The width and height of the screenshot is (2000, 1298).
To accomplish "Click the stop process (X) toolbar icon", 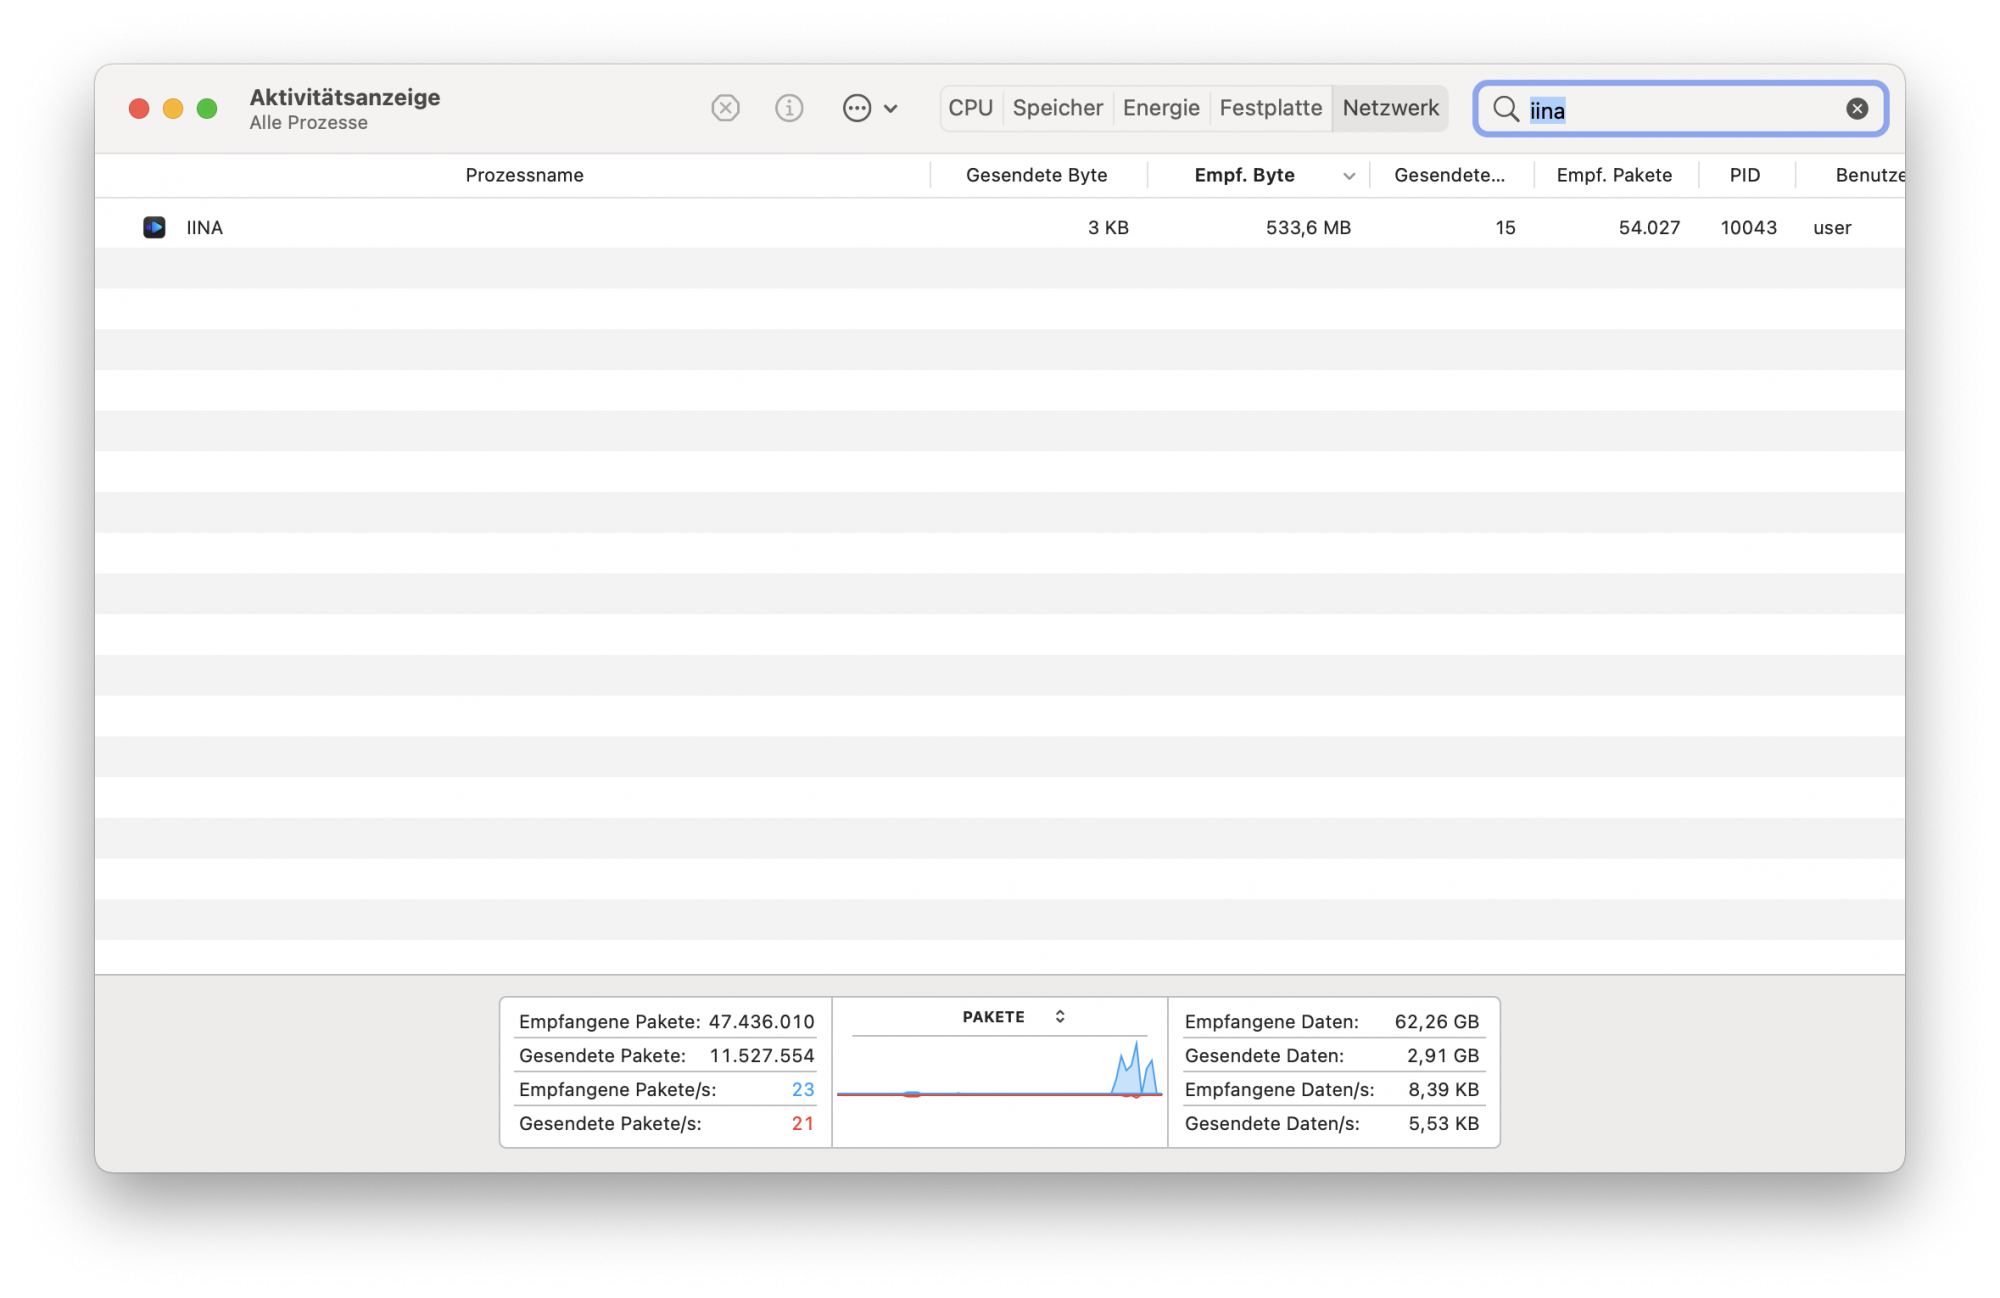I will (725, 108).
